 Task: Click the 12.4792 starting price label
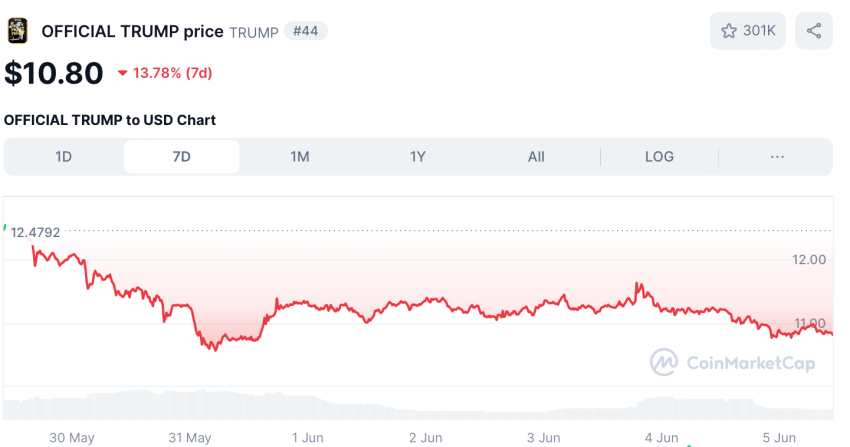point(36,232)
